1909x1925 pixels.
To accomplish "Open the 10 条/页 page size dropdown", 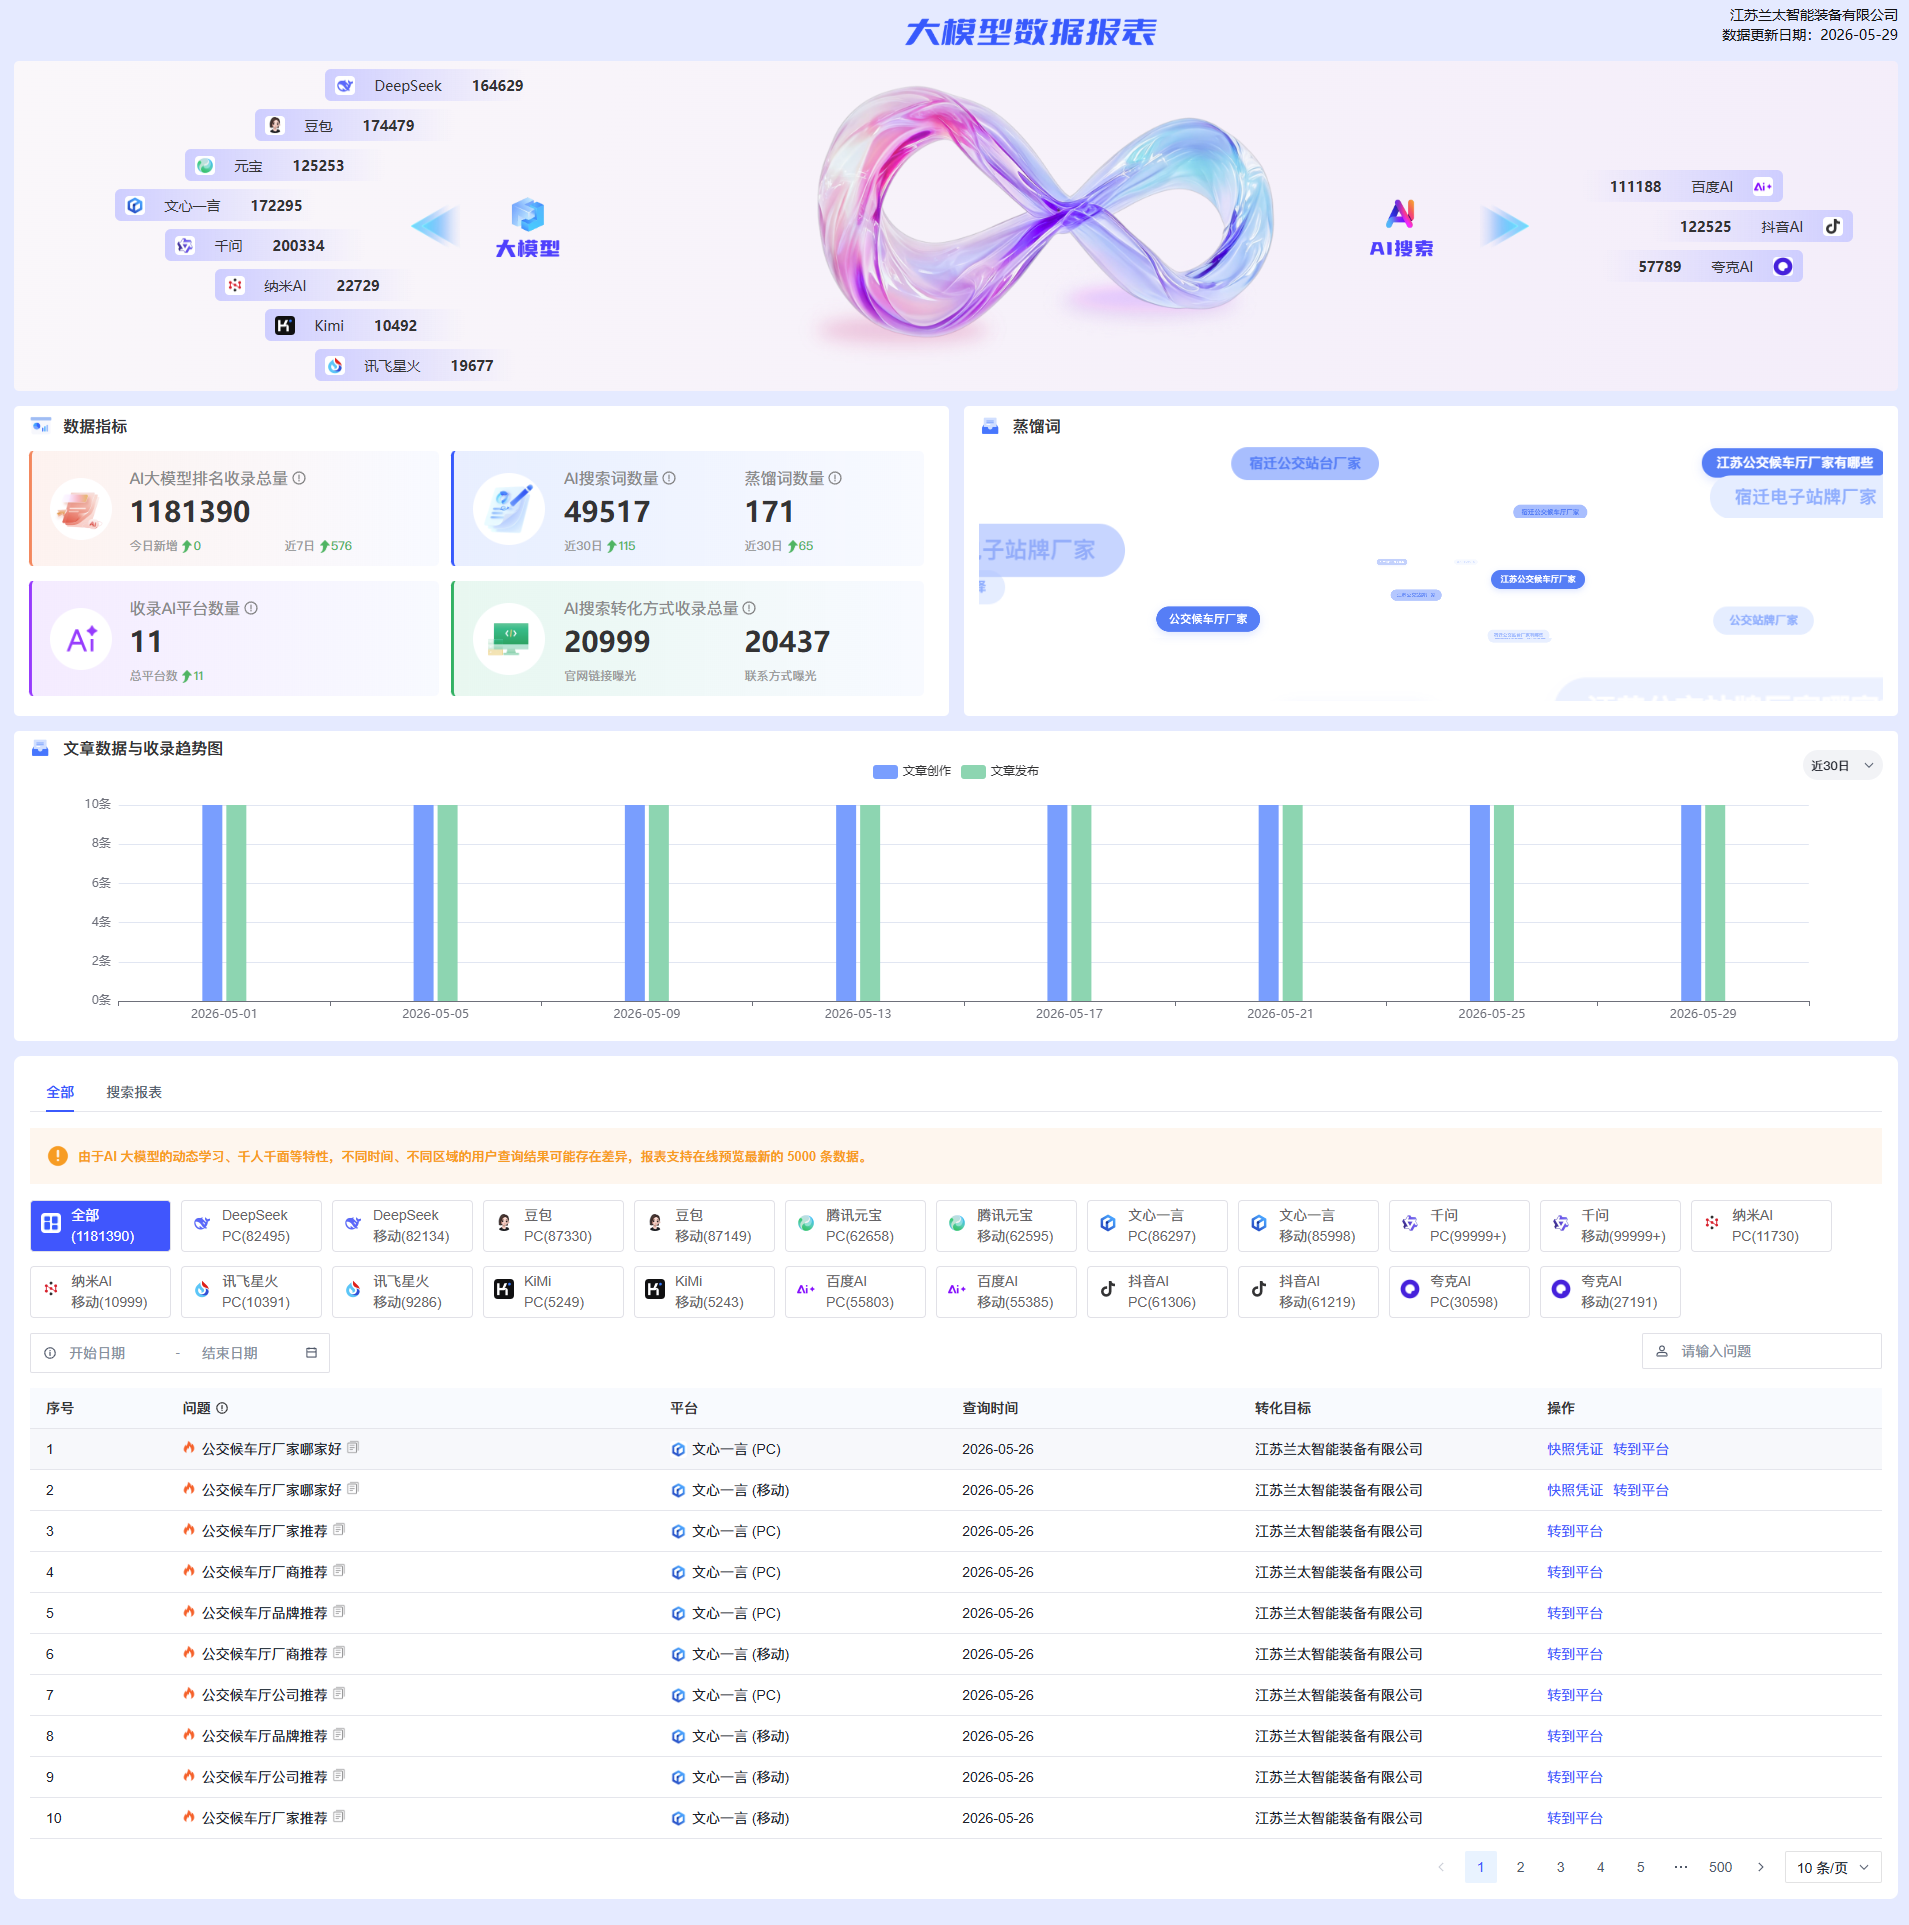I will pos(1833,1867).
